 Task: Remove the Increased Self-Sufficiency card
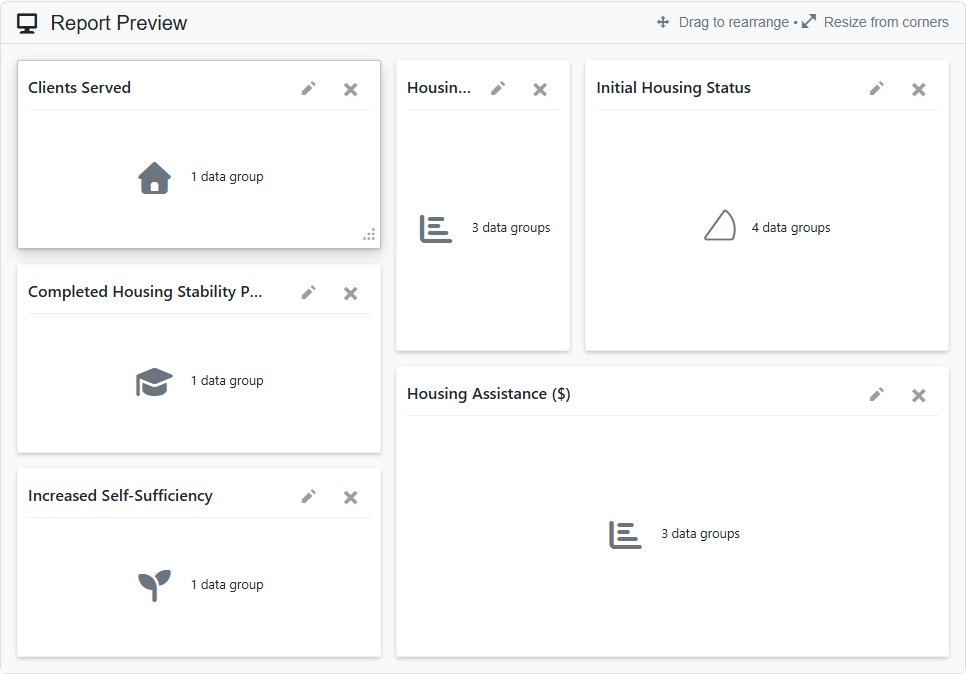tap(351, 497)
